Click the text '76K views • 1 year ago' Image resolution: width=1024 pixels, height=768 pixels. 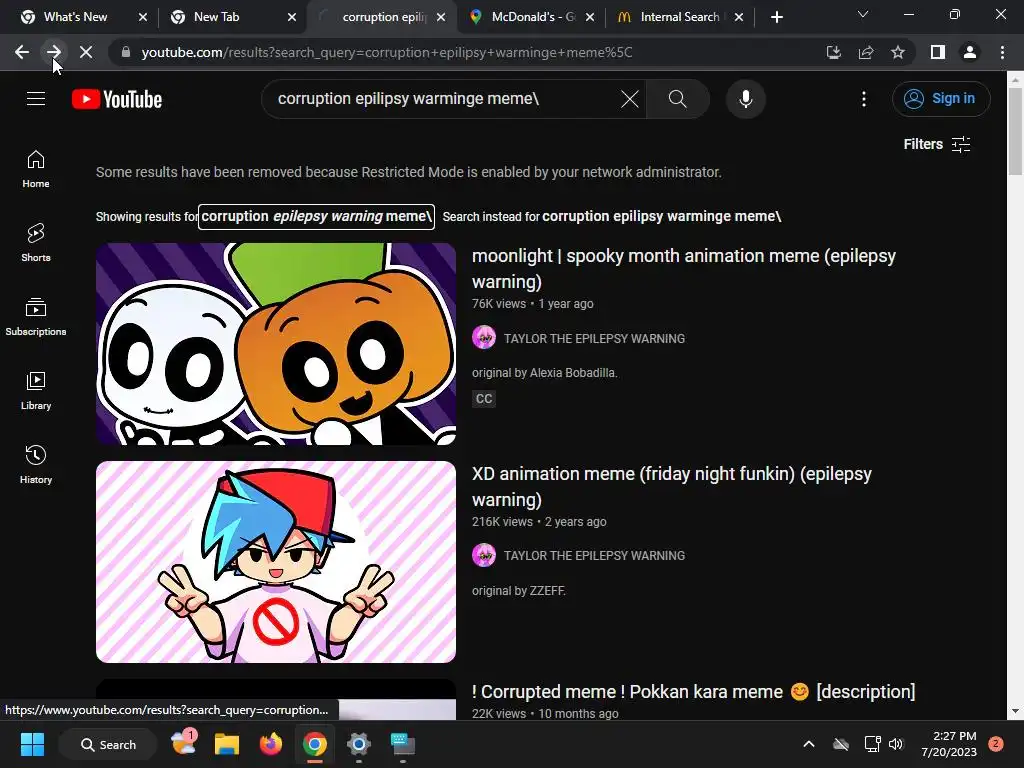pyautogui.click(x=533, y=304)
